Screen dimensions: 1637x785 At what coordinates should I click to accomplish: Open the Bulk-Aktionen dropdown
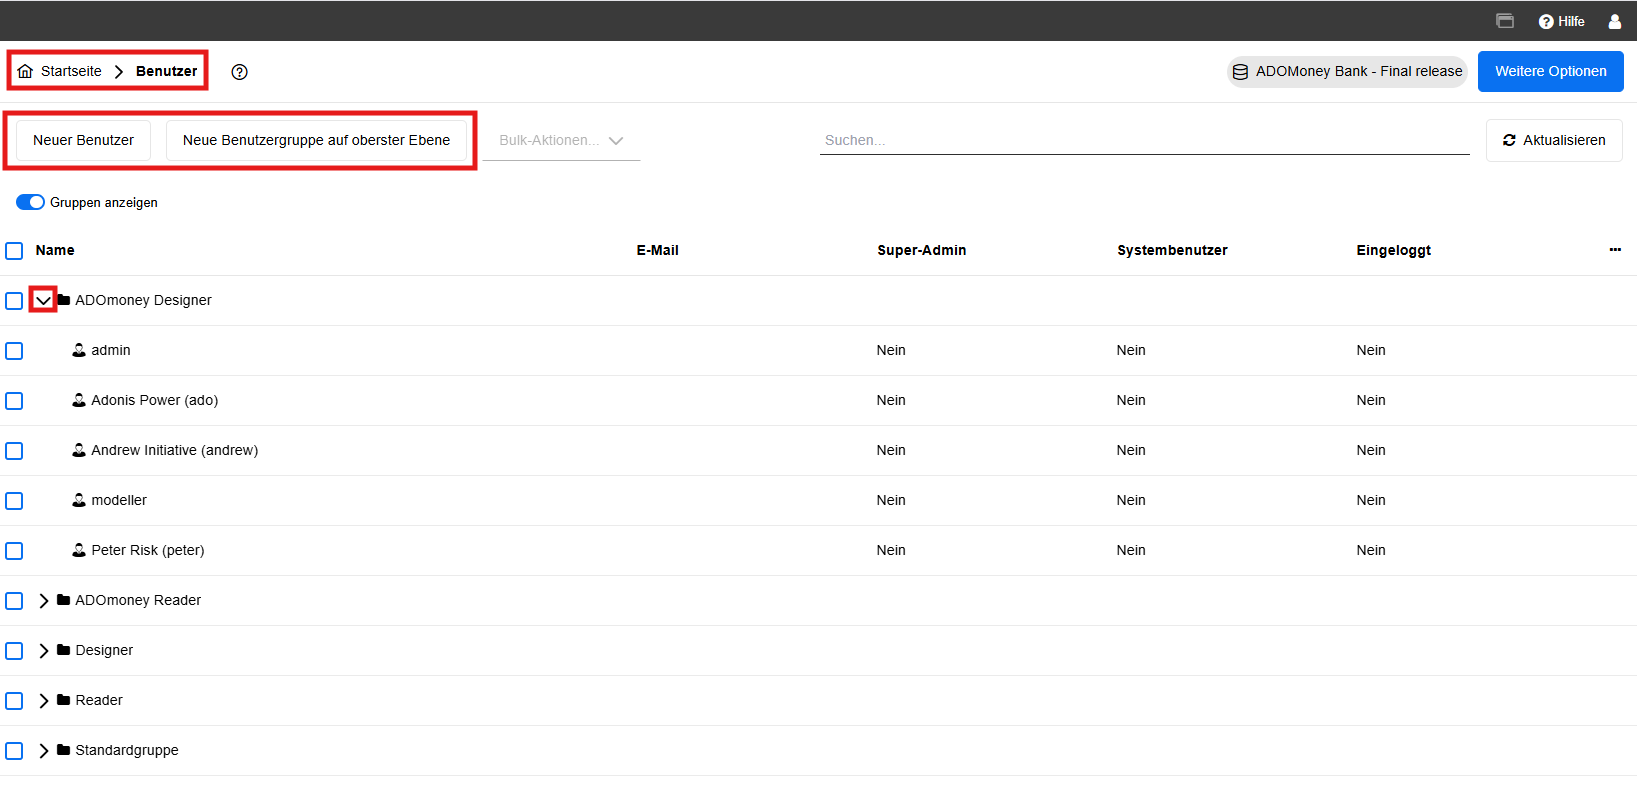561,141
